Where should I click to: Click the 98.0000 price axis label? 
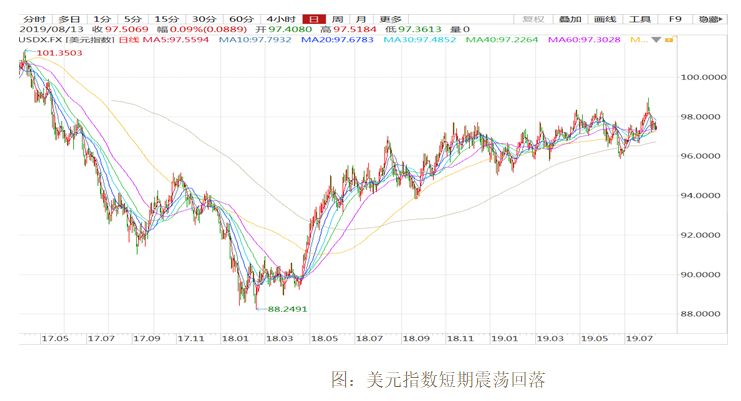[x=700, y=117]
